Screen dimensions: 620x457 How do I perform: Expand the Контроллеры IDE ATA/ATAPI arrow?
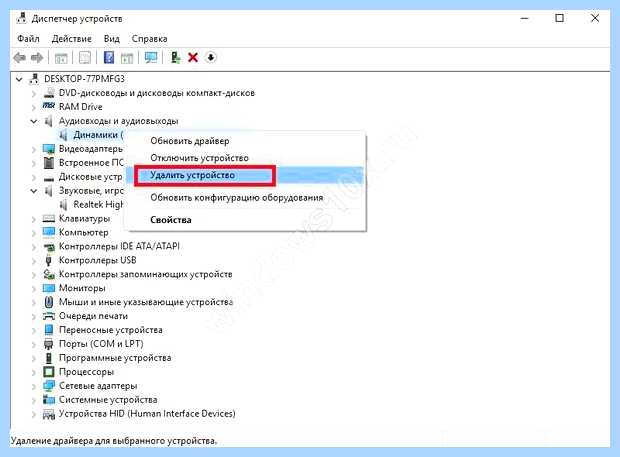click(34, 247)
